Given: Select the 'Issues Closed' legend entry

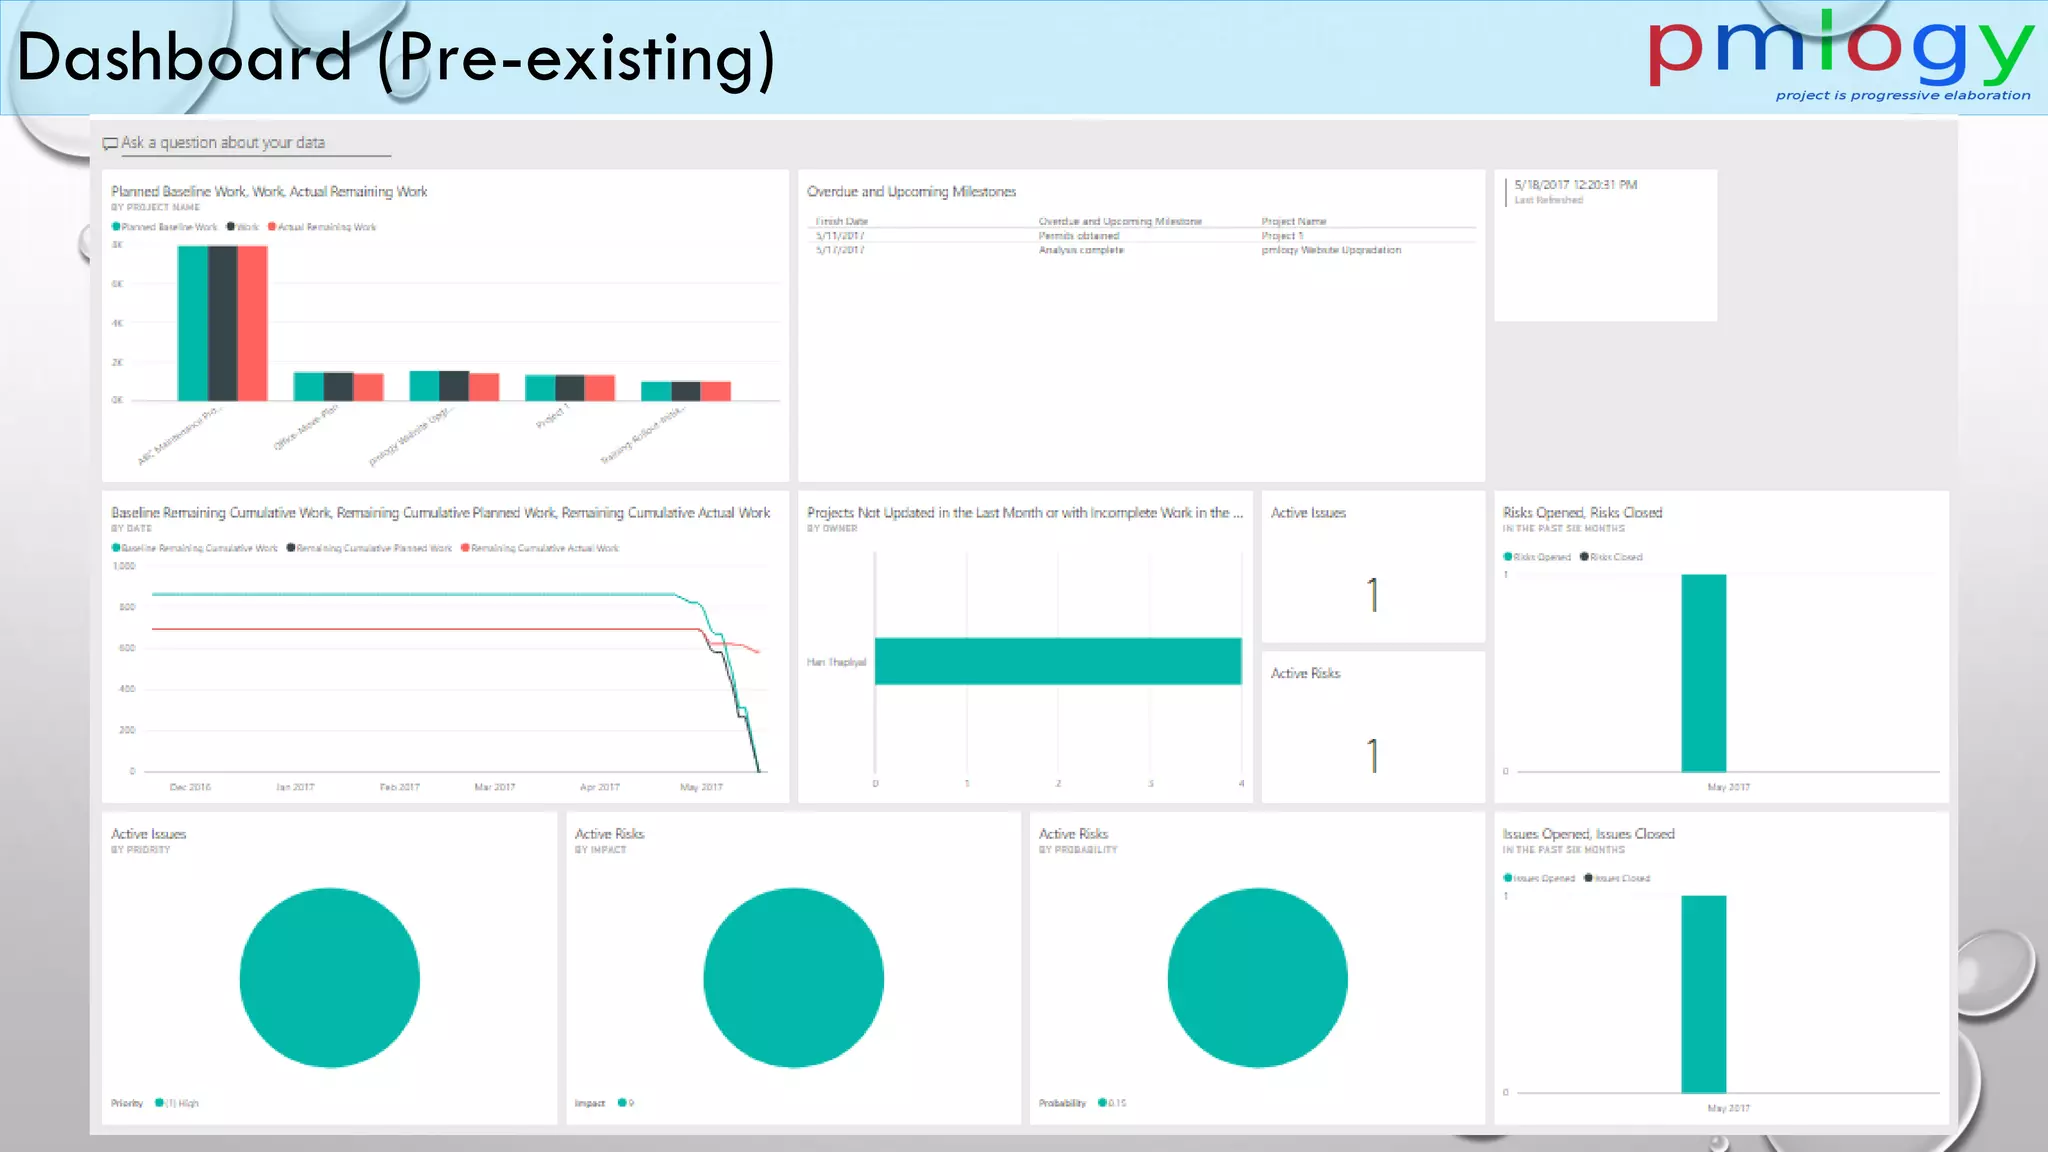Looking at the screenshot, I should click(1617, 878).
